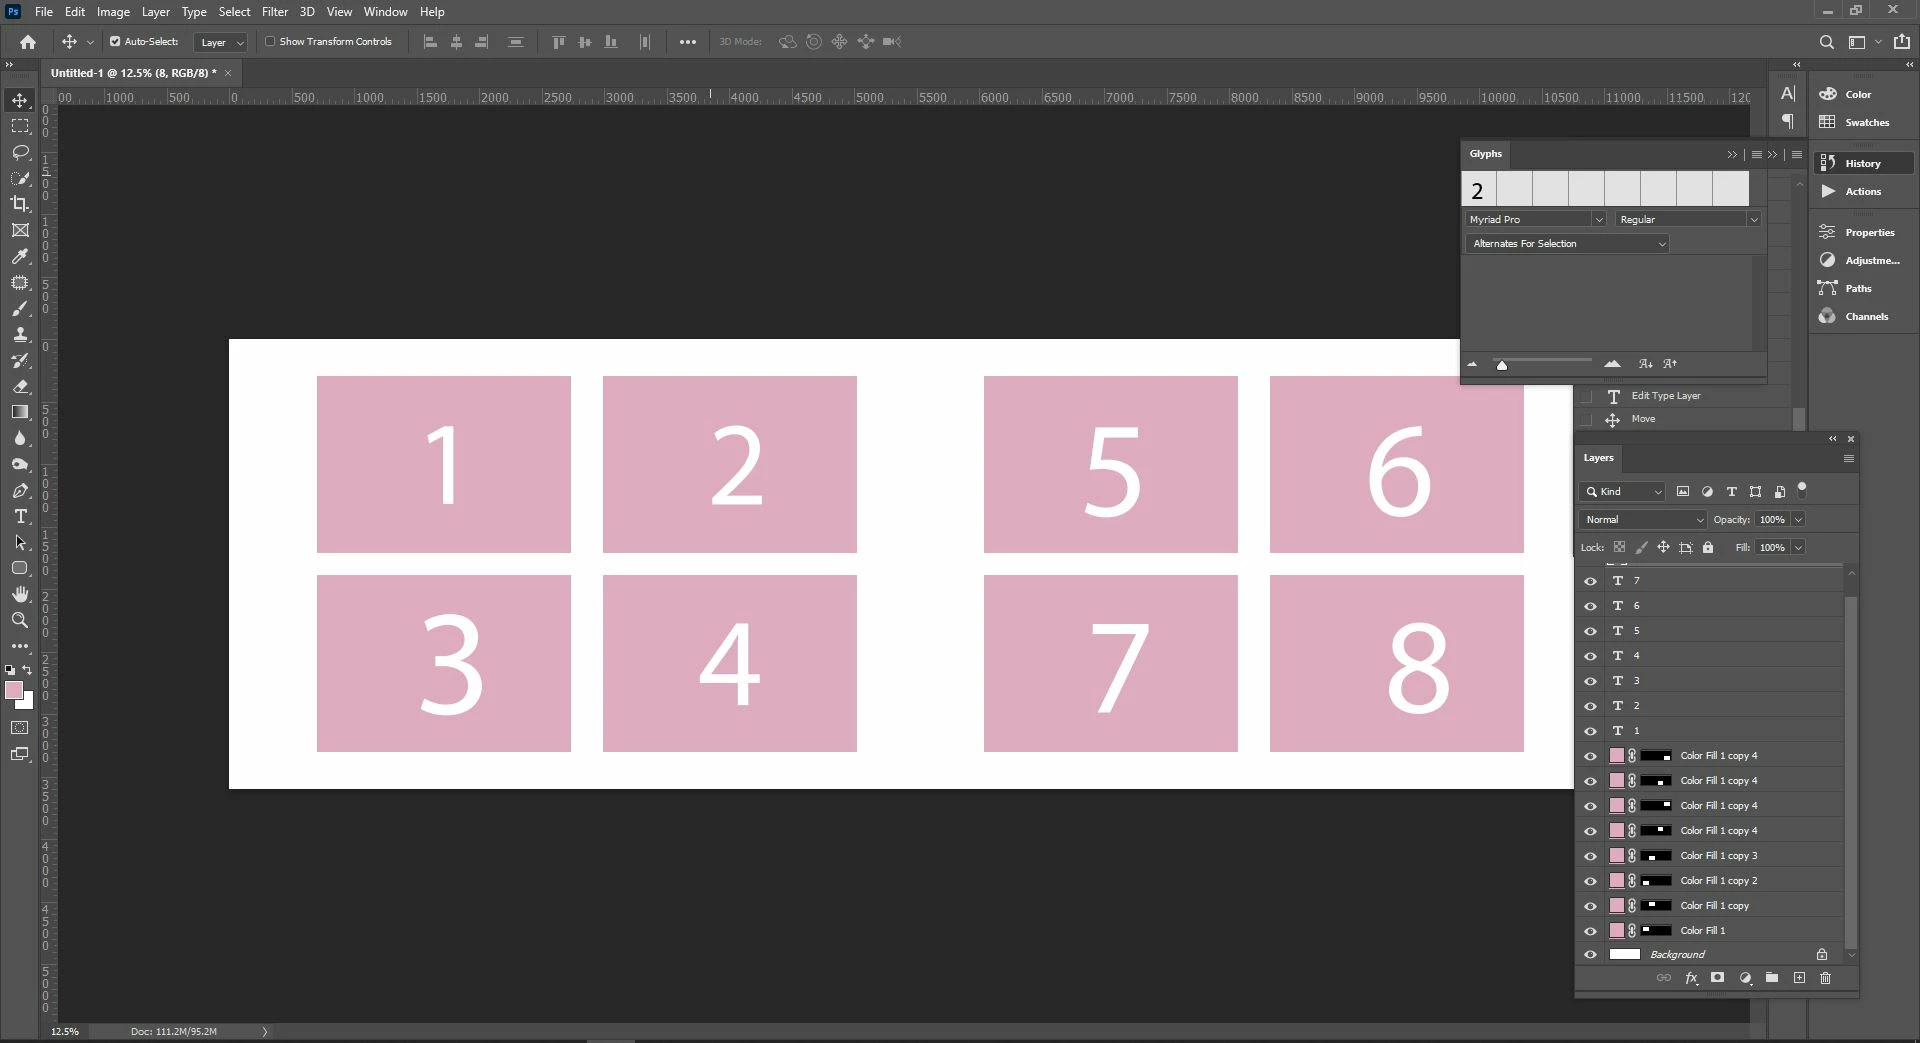Hide the Background layer
This screenshot has height=1043, width=1920.
[1590, 954]
